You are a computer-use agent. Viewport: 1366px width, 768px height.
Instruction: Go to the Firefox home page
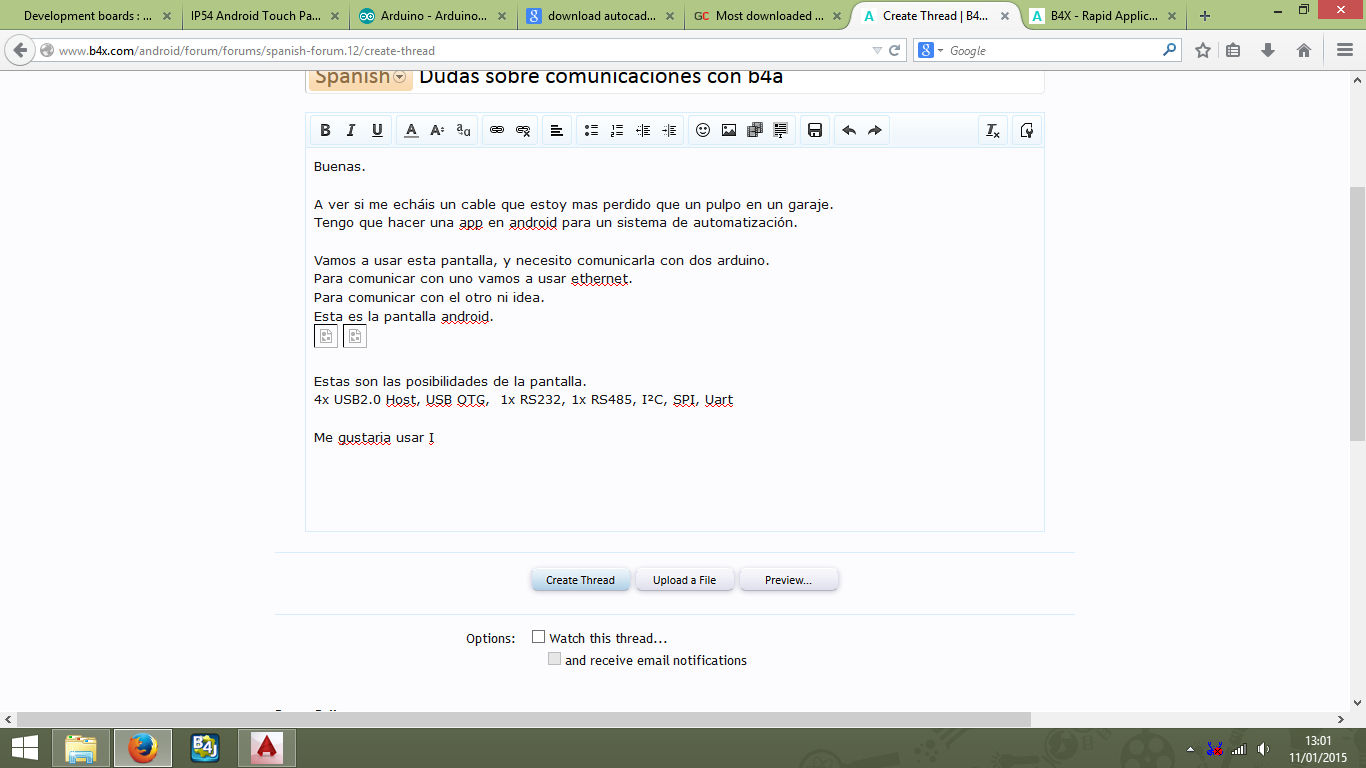(x=1304, y=50)
